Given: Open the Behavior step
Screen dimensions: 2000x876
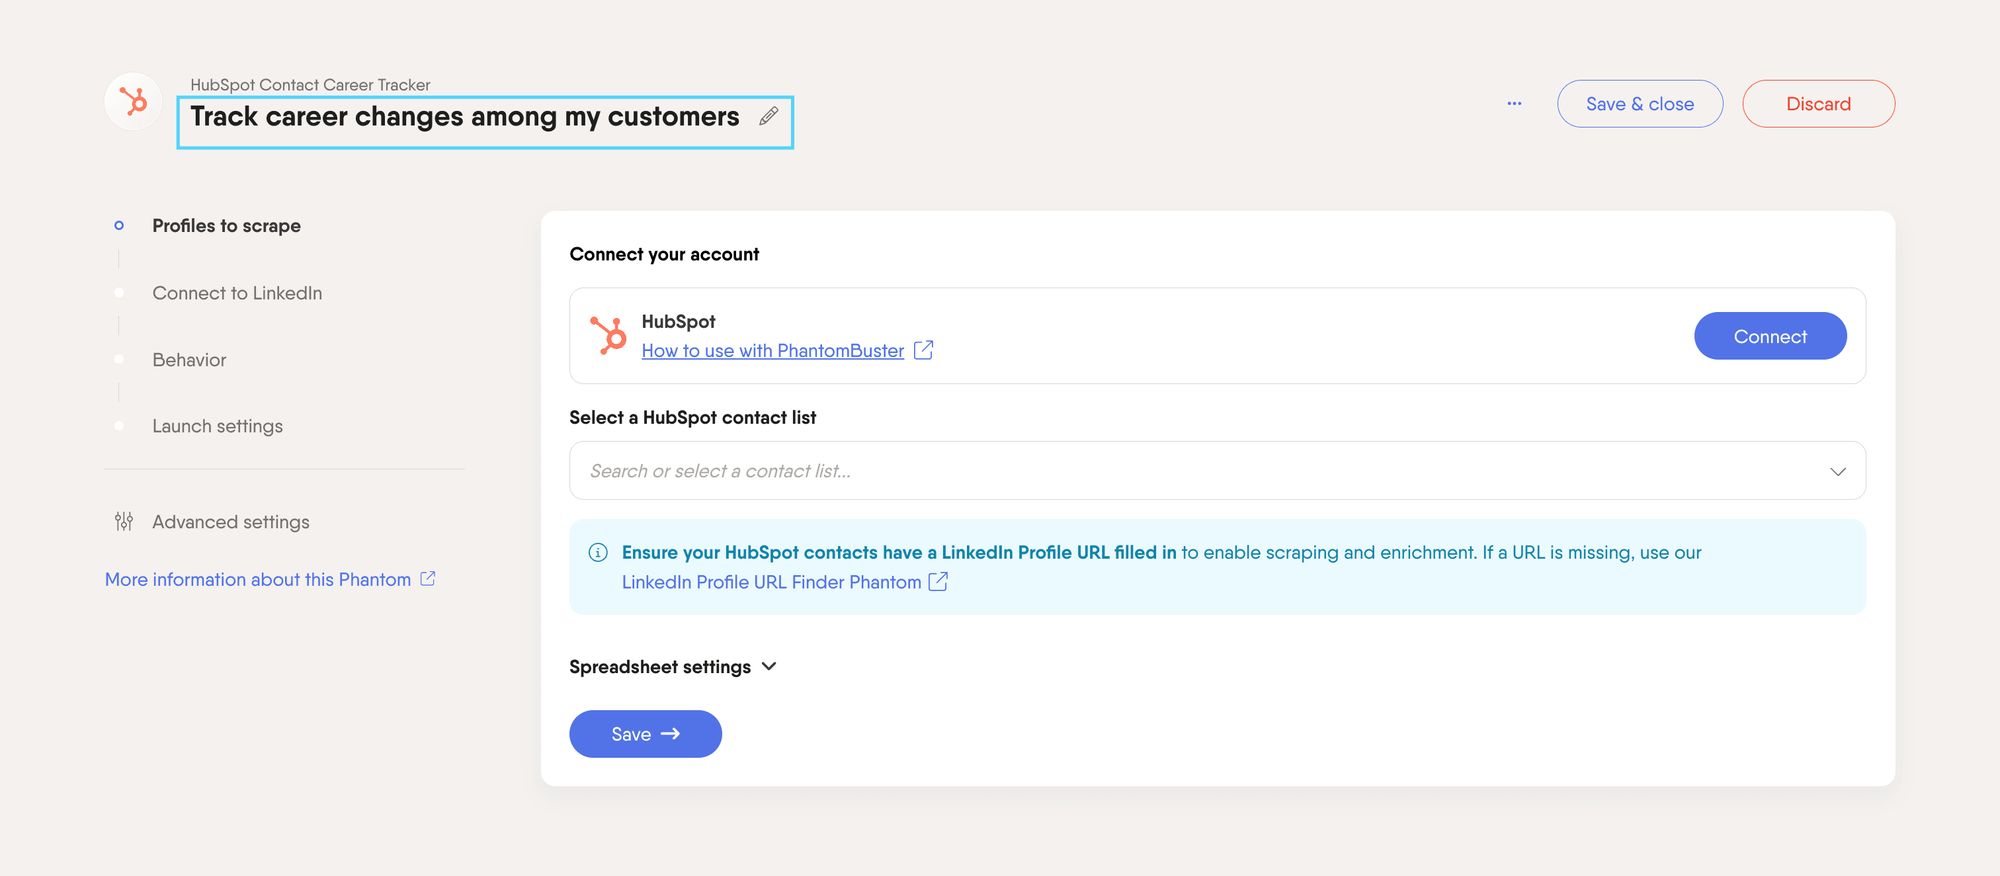Looking at the screenshot, I should coord(189,360).
